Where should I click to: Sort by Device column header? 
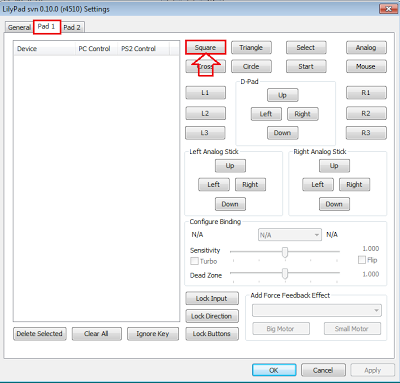pos(44,49)
